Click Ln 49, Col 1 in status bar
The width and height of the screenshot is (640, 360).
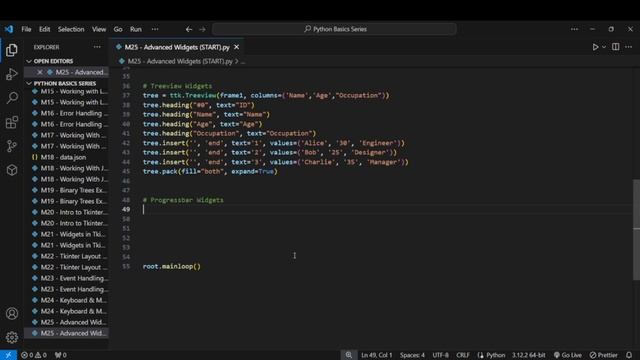[x=376, y=355]
